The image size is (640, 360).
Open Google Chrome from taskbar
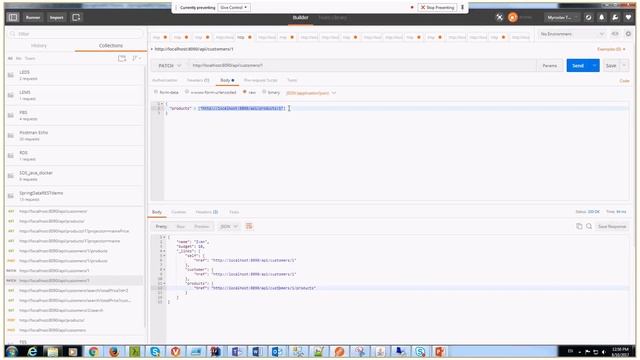tap(93, 351)
